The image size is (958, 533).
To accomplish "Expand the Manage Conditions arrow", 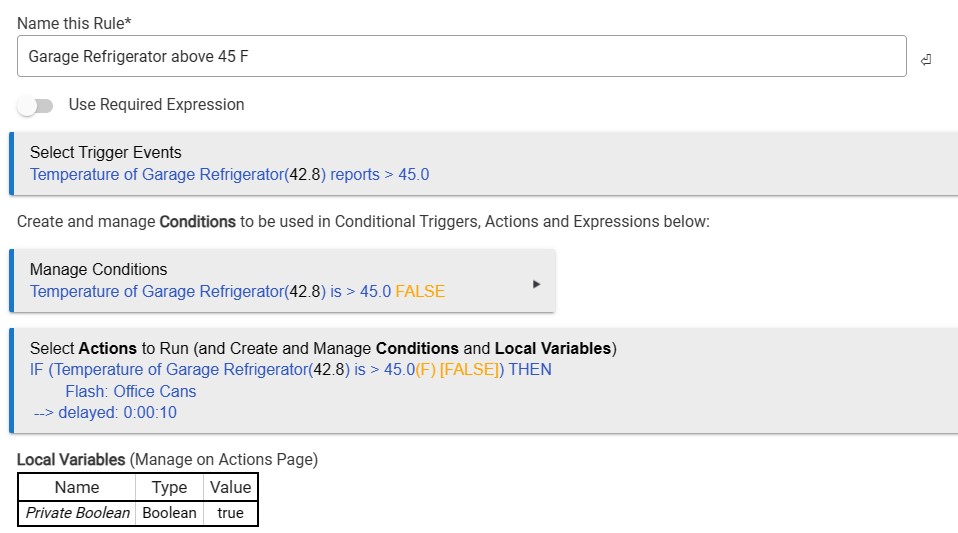I will pos(536,284).
